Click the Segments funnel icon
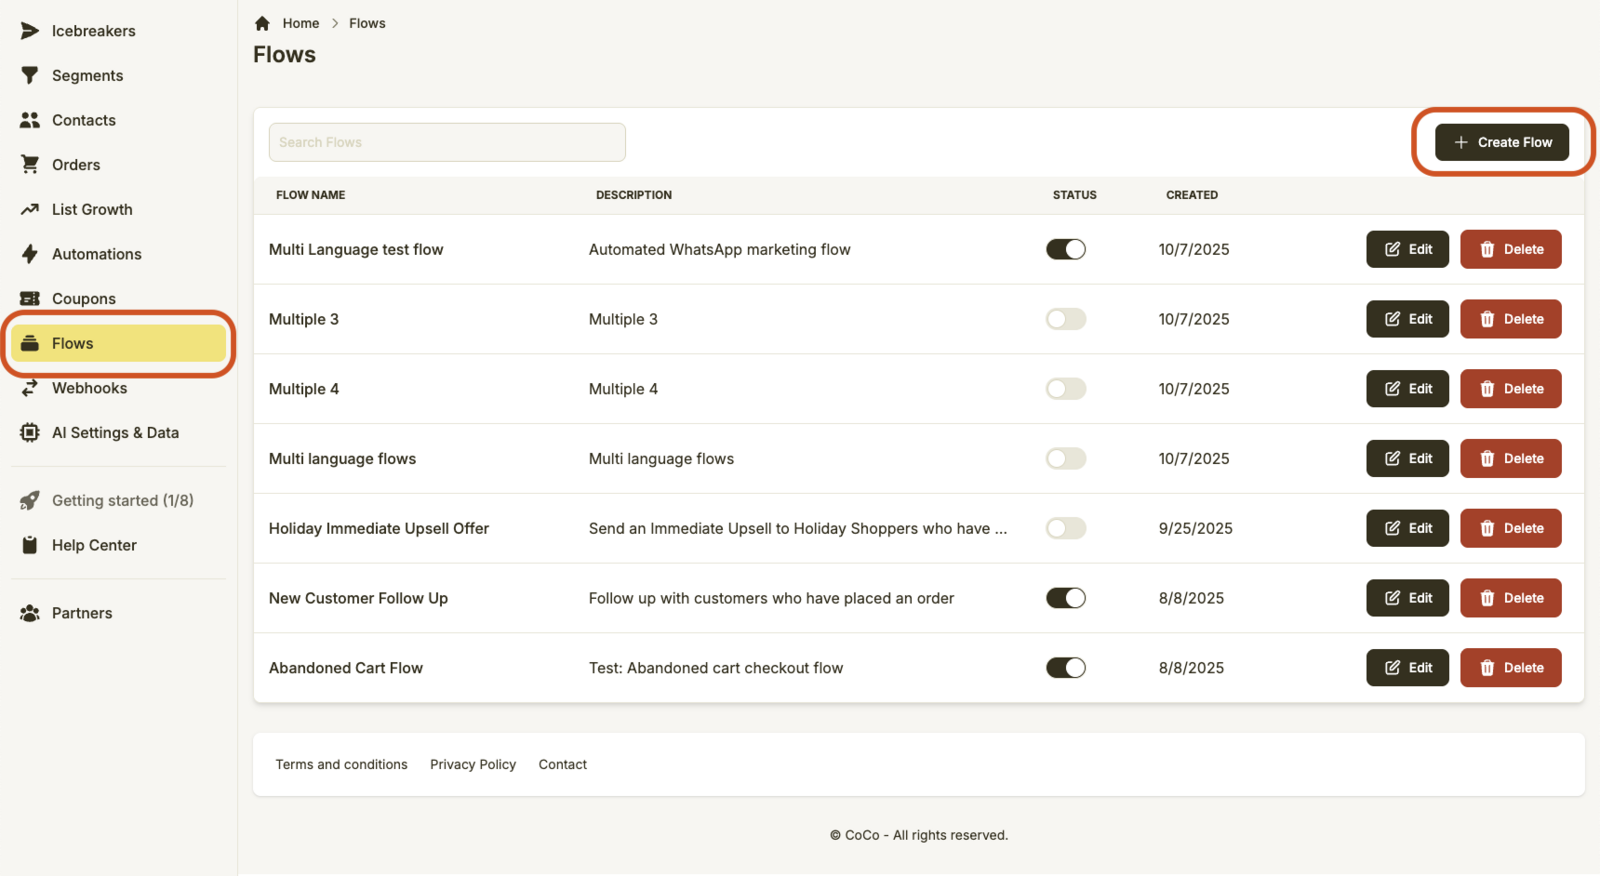The image size is (1600, 876). point(30,76)
